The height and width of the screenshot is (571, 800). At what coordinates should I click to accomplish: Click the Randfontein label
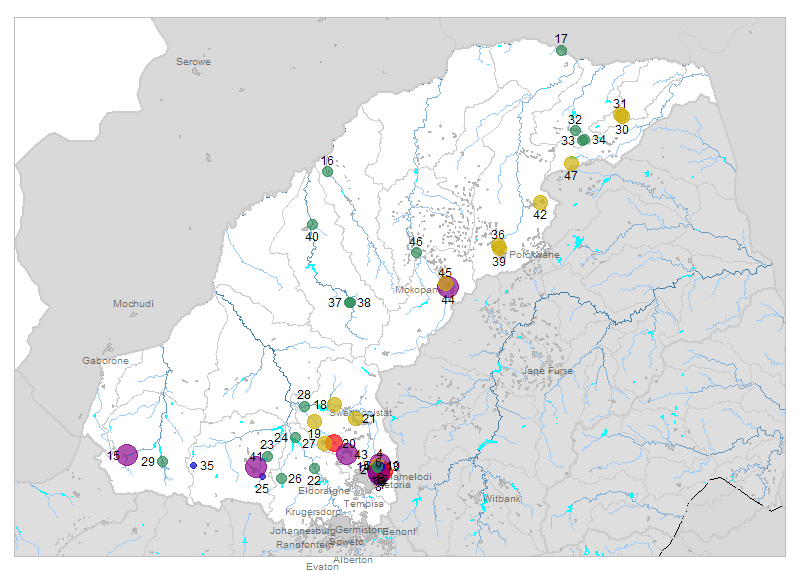[304, 545]
